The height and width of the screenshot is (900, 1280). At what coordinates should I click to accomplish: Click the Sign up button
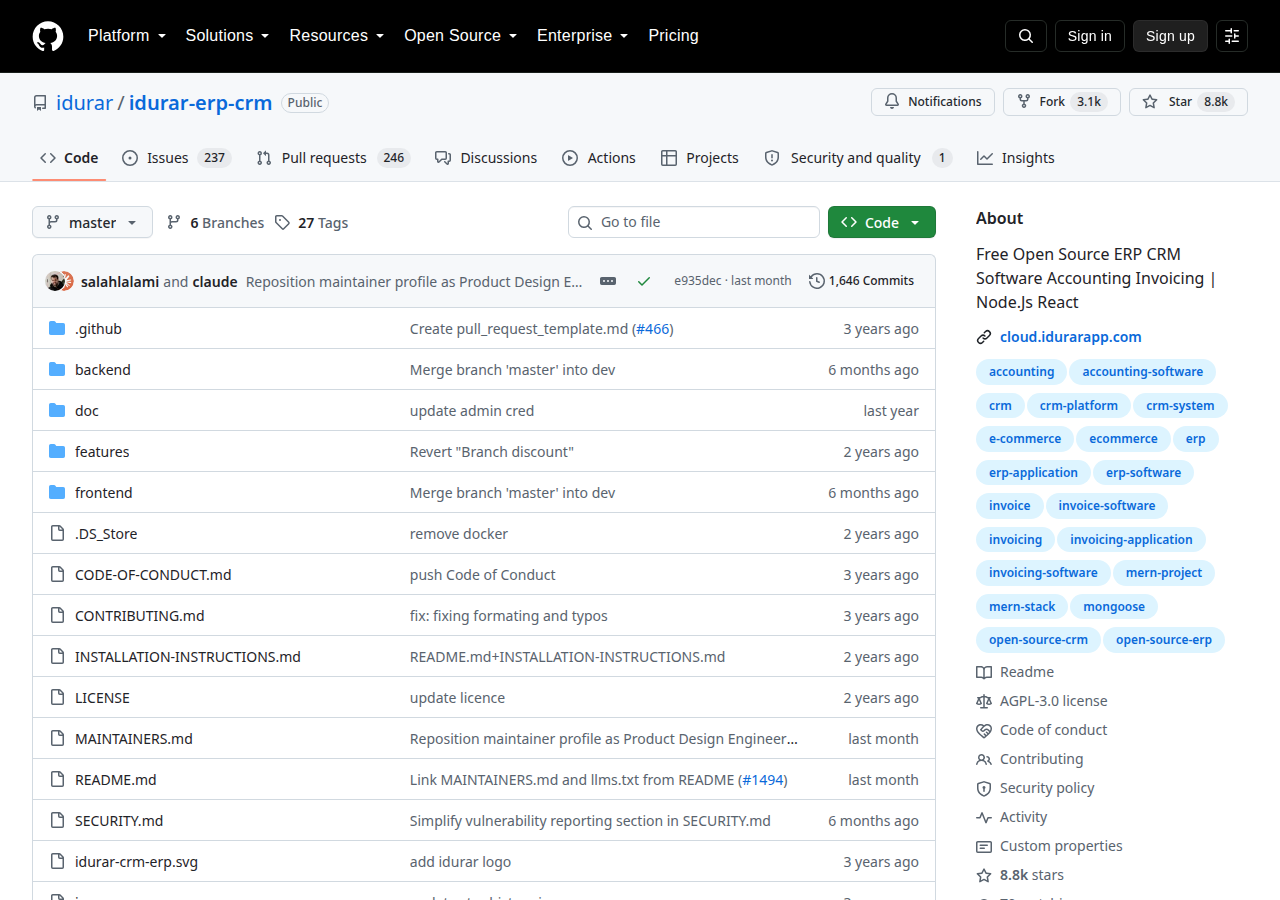1170,36
